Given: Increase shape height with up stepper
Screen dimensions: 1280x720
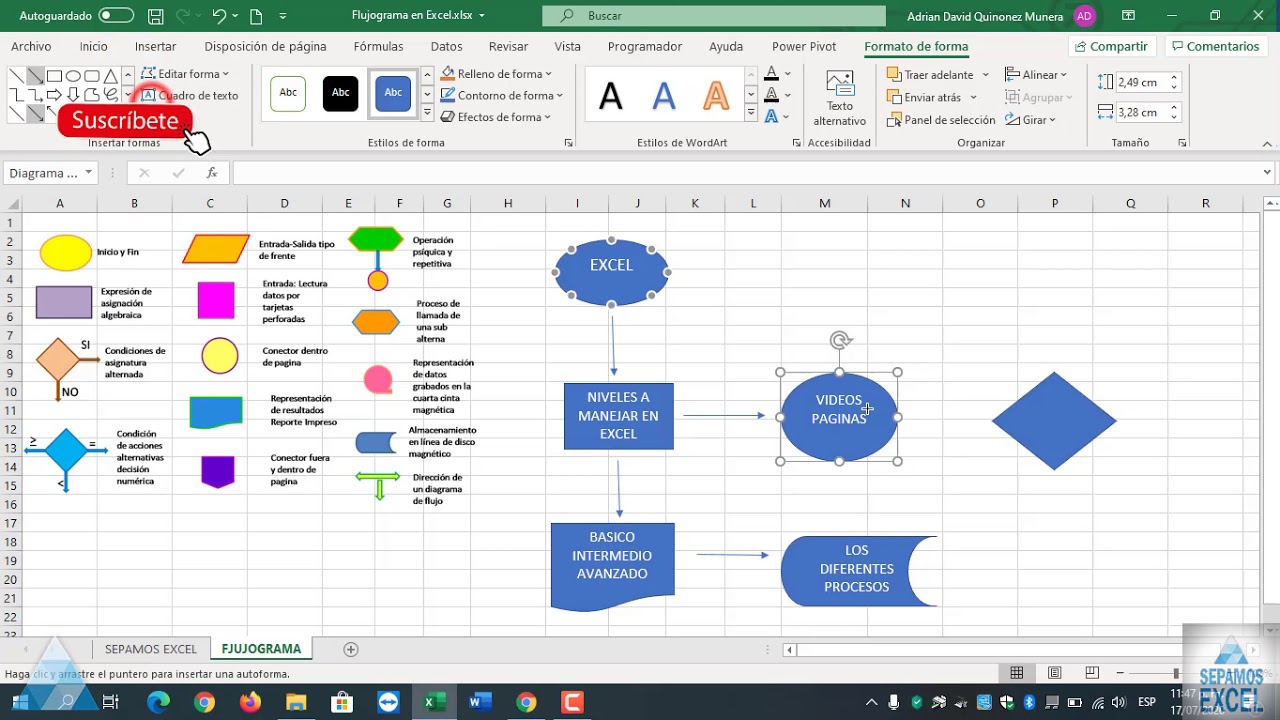Looking at the screenshot, I should (x=1174, y=78).
